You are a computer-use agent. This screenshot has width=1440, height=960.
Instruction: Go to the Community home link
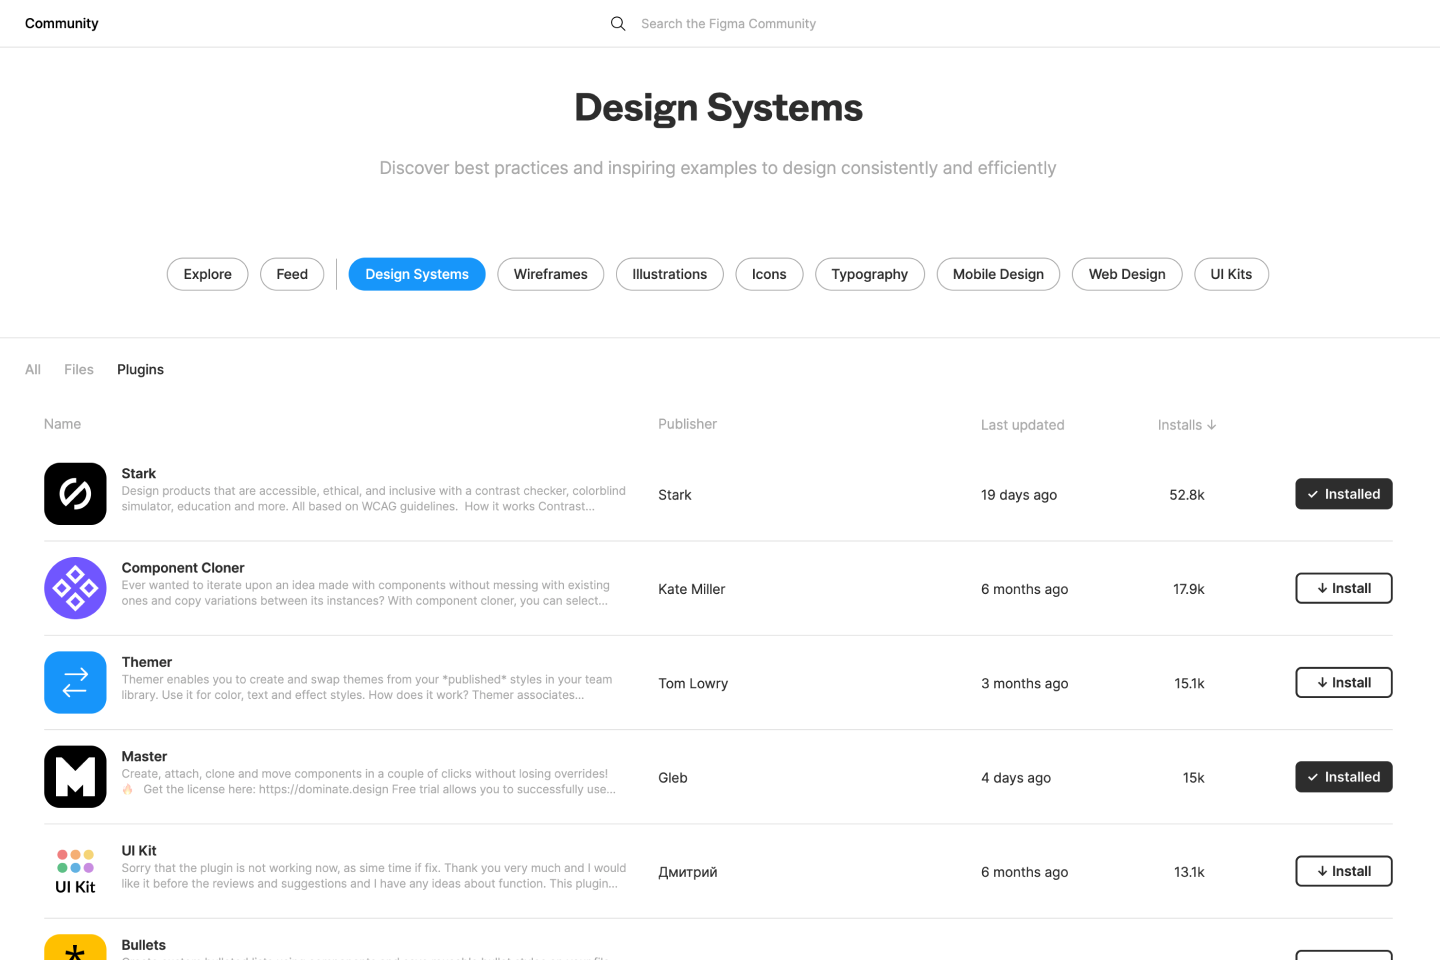[x=62, y=23]
